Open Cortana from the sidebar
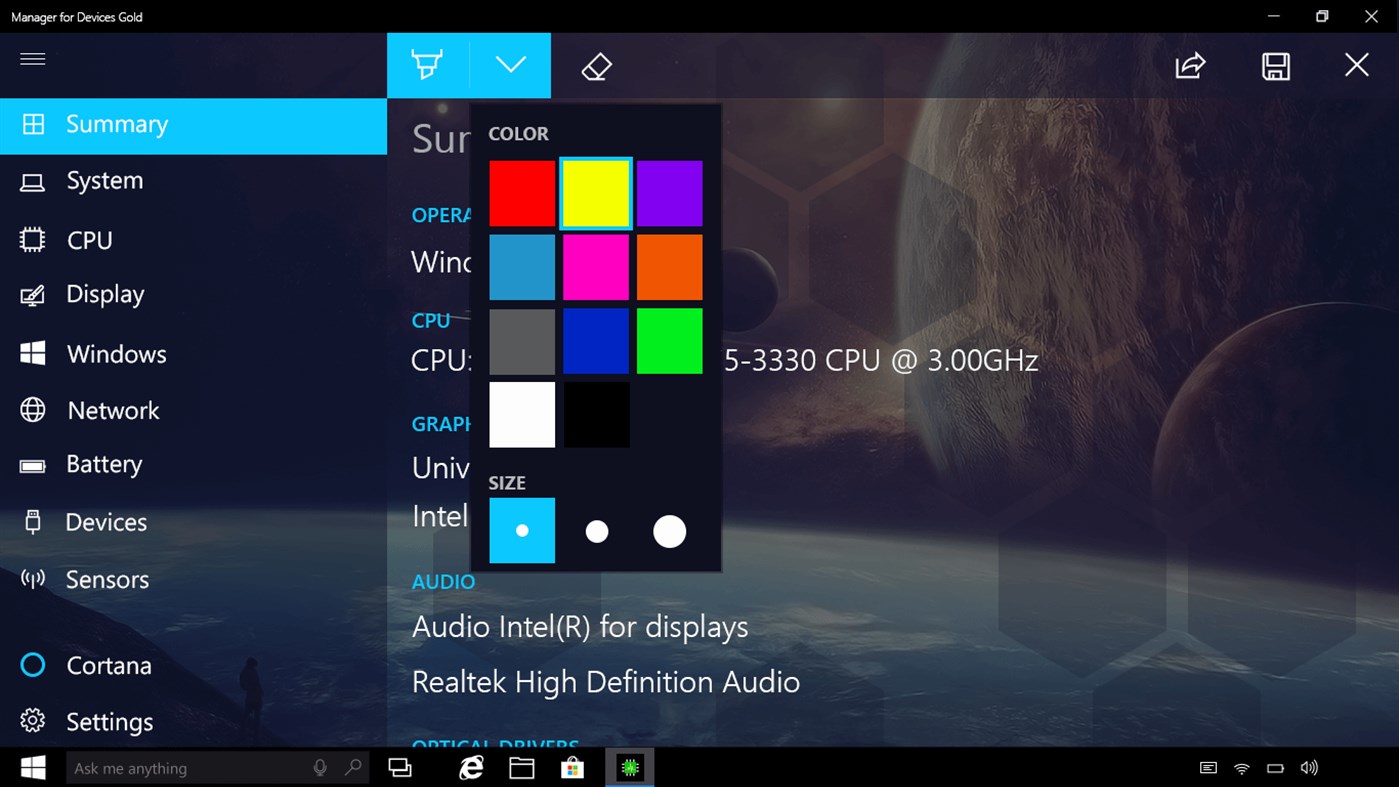This screenshot has width=1399, height=787. 111,665
